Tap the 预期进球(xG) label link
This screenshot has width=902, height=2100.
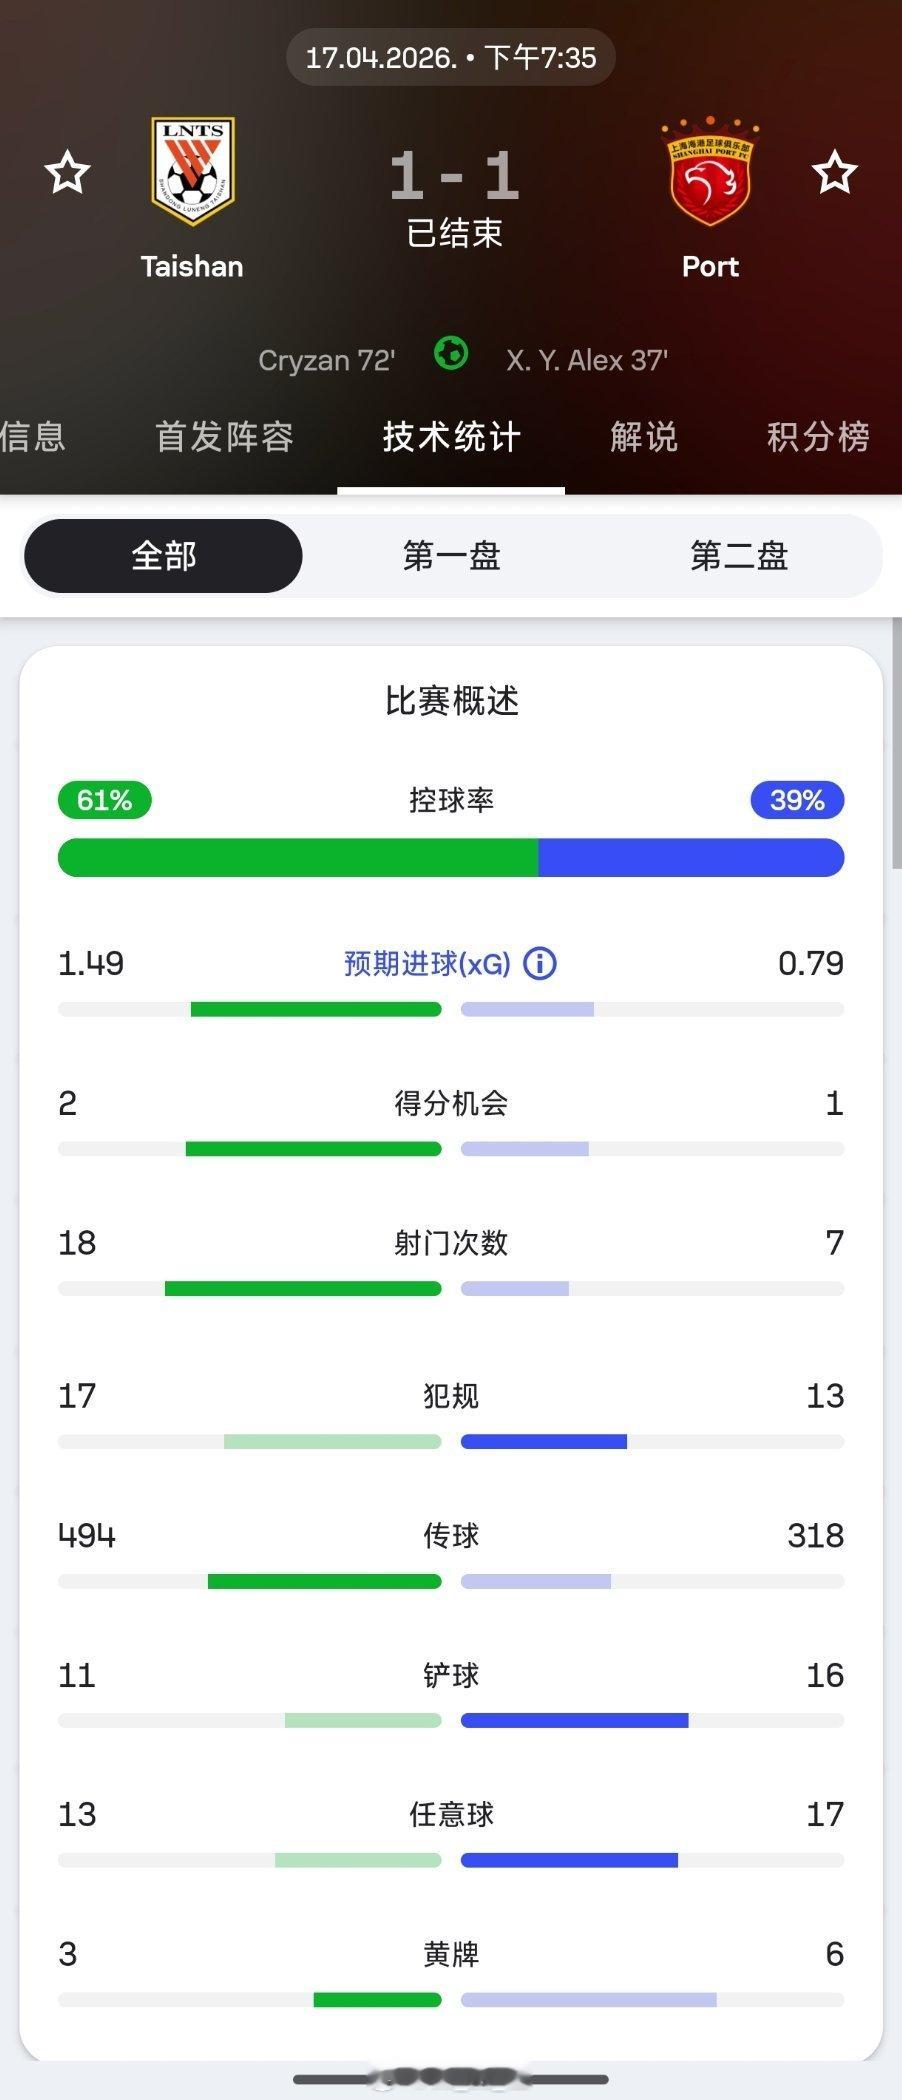click(x=427, y=964)
